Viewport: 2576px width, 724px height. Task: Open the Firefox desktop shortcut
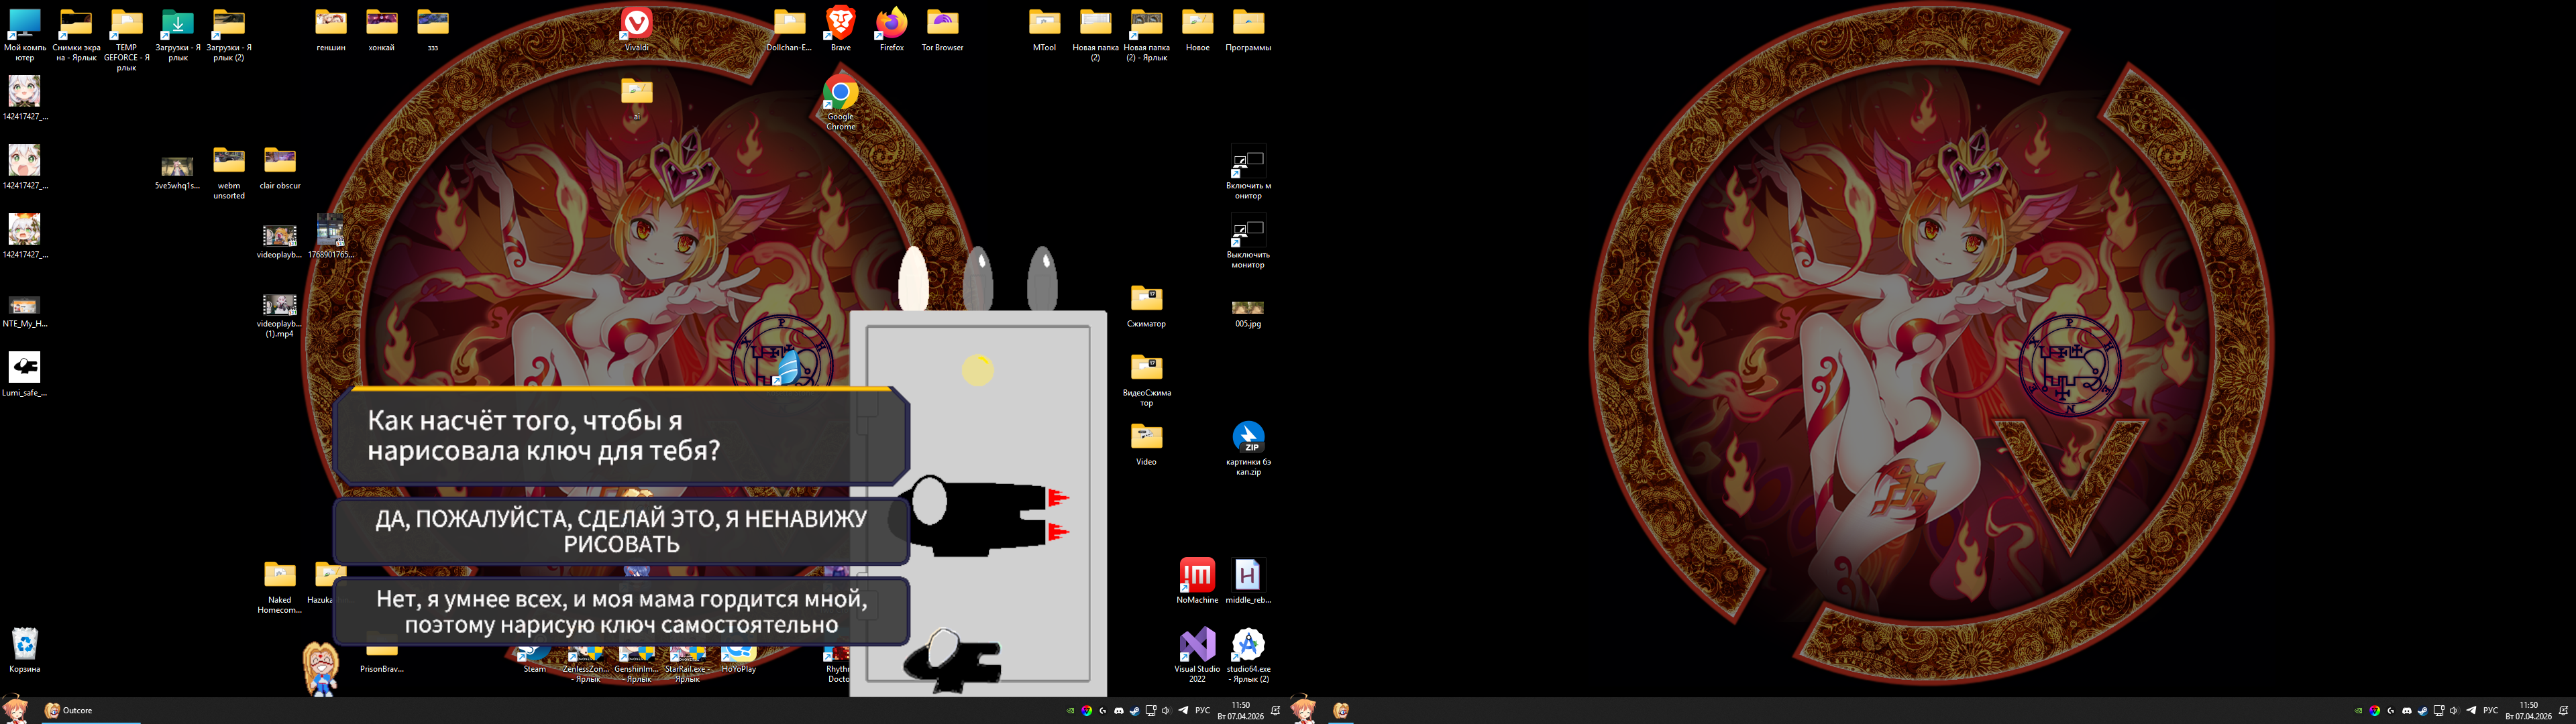891,23
